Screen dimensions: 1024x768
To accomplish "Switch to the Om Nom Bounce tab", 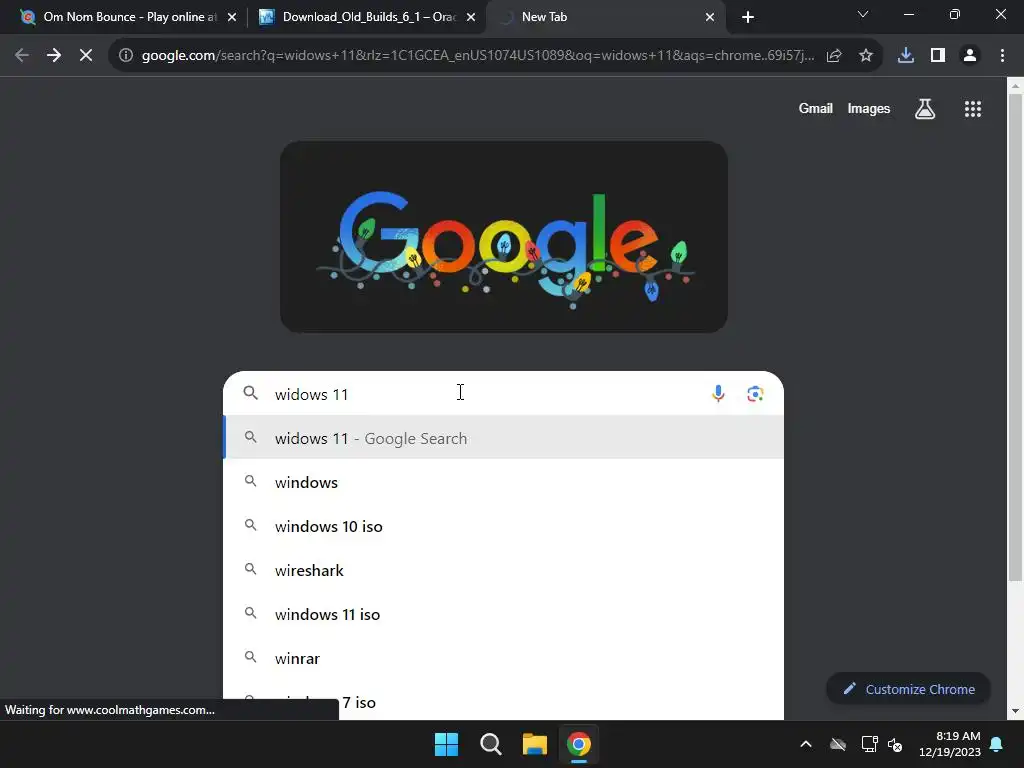I will coord(128,17).
